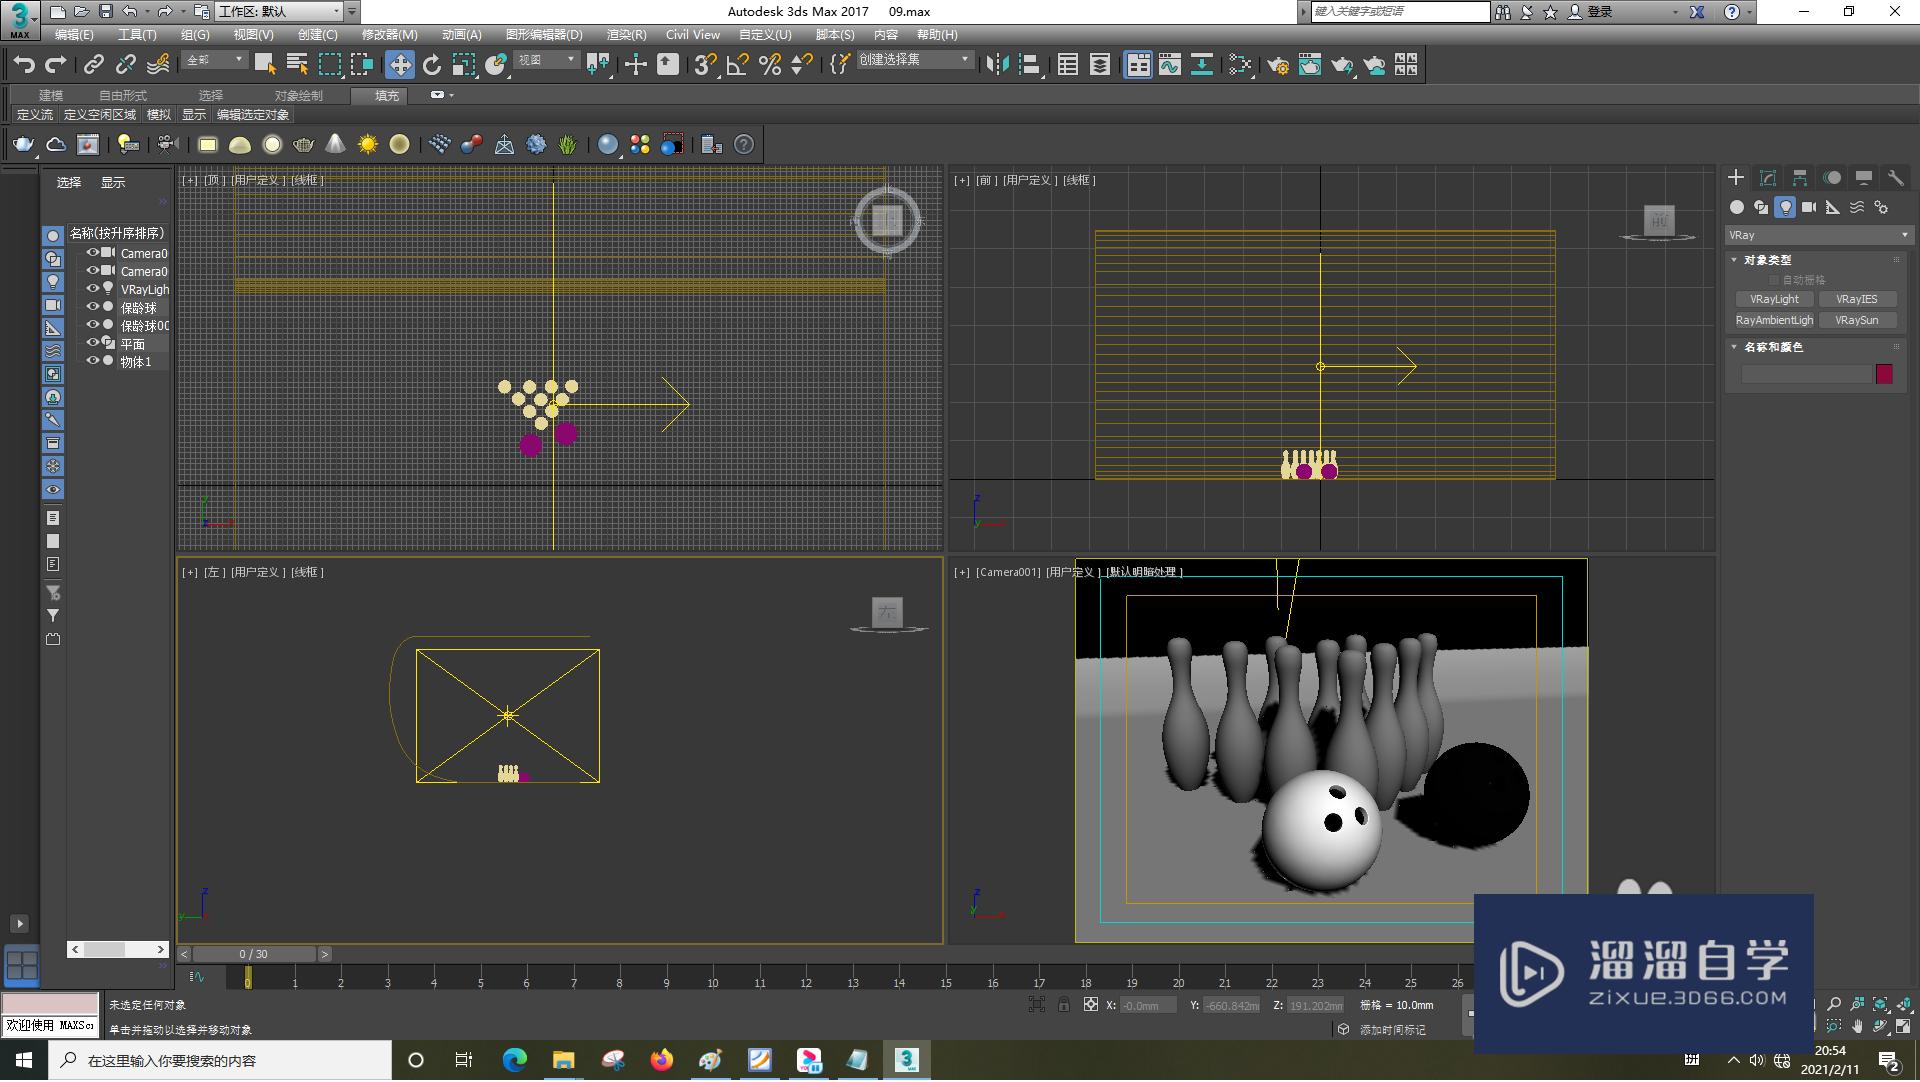The image size is (1920, 1082).
Task: Click the Scene Explorer horizontal scrollbar
Action: point(118,949)
